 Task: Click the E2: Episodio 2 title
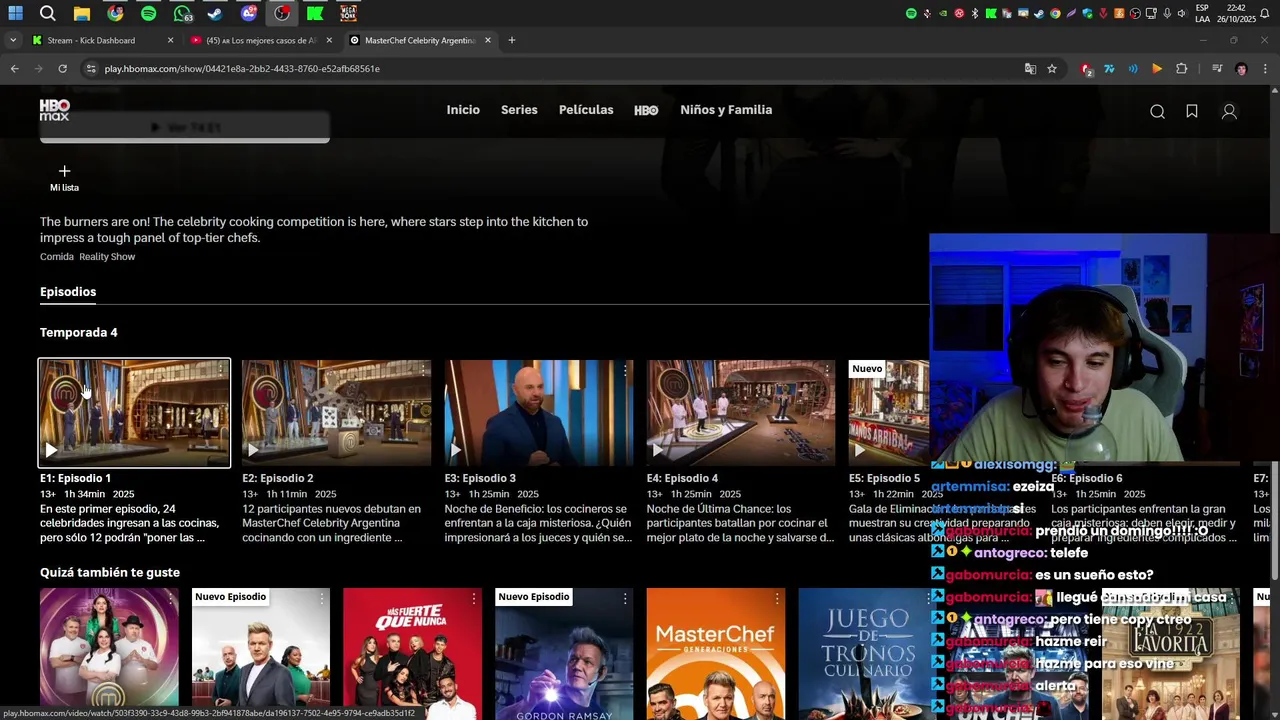[278, 478]
